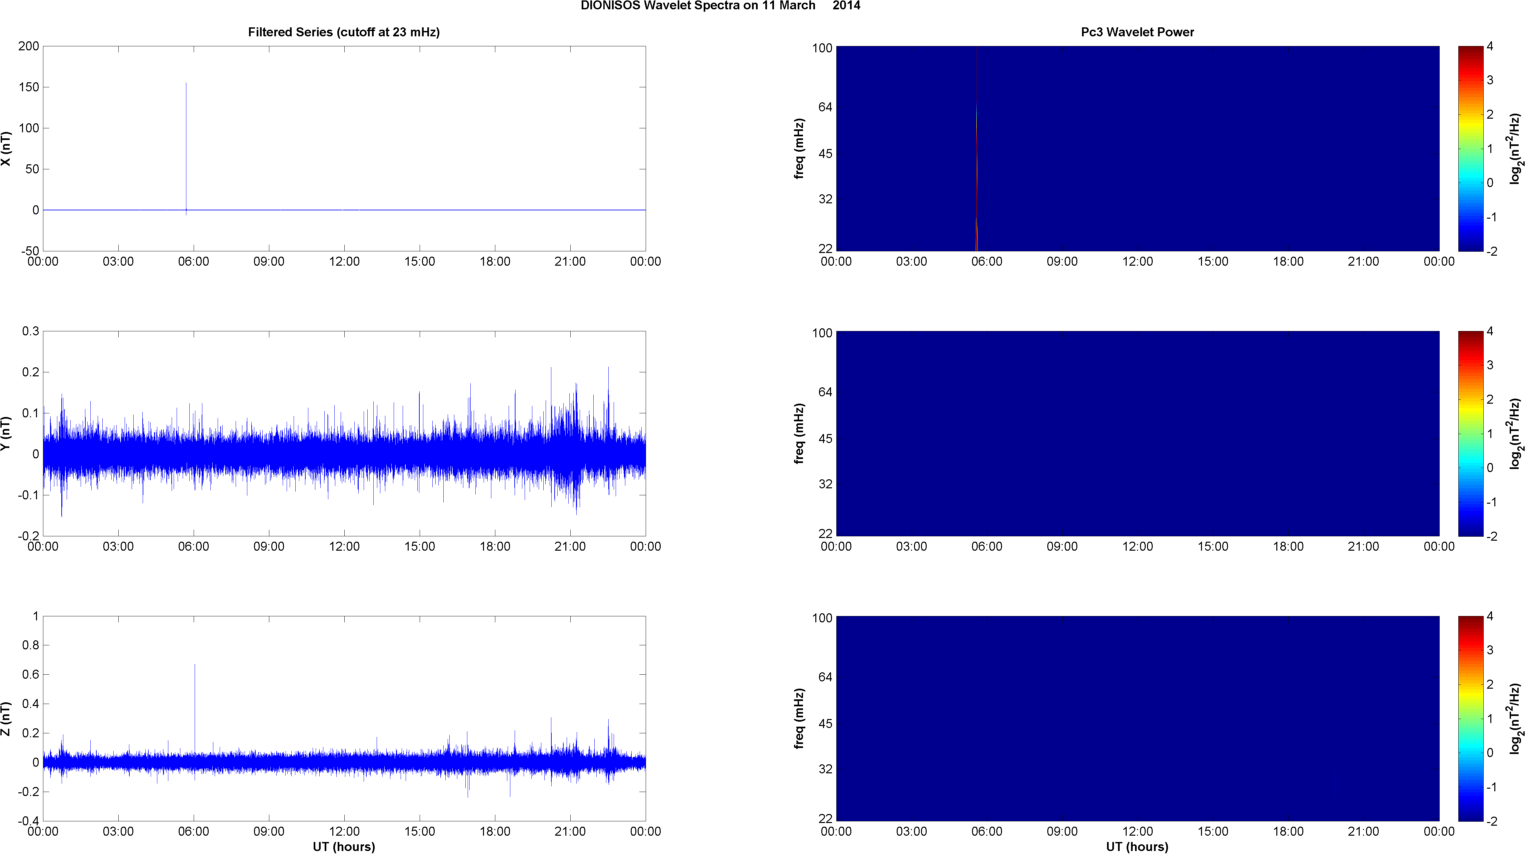This screenshot has height=854, width=1525.
Task: Click the 21:00 tick under Y series plot
Action: click(x=570, y=547)
